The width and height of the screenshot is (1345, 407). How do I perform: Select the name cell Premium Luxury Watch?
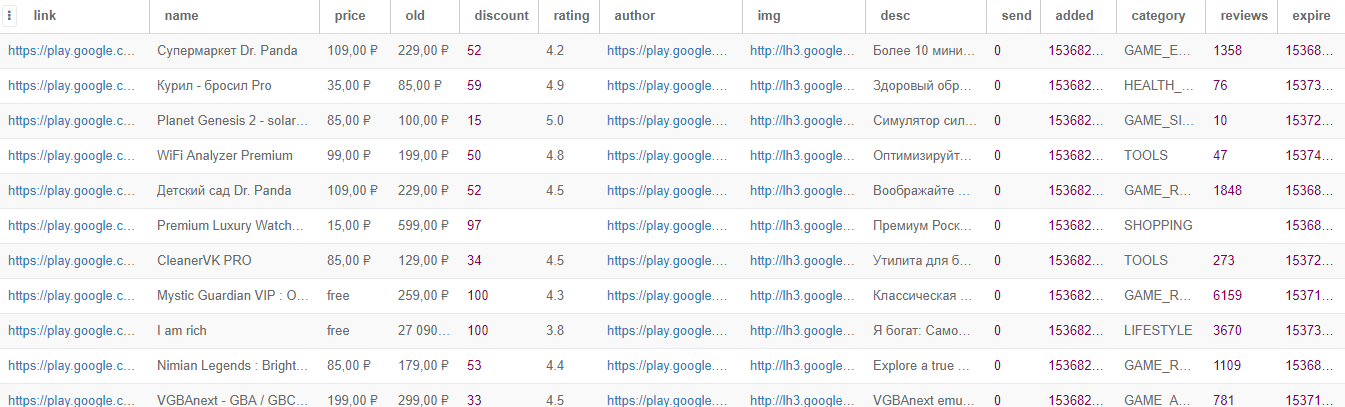(230, 226)
